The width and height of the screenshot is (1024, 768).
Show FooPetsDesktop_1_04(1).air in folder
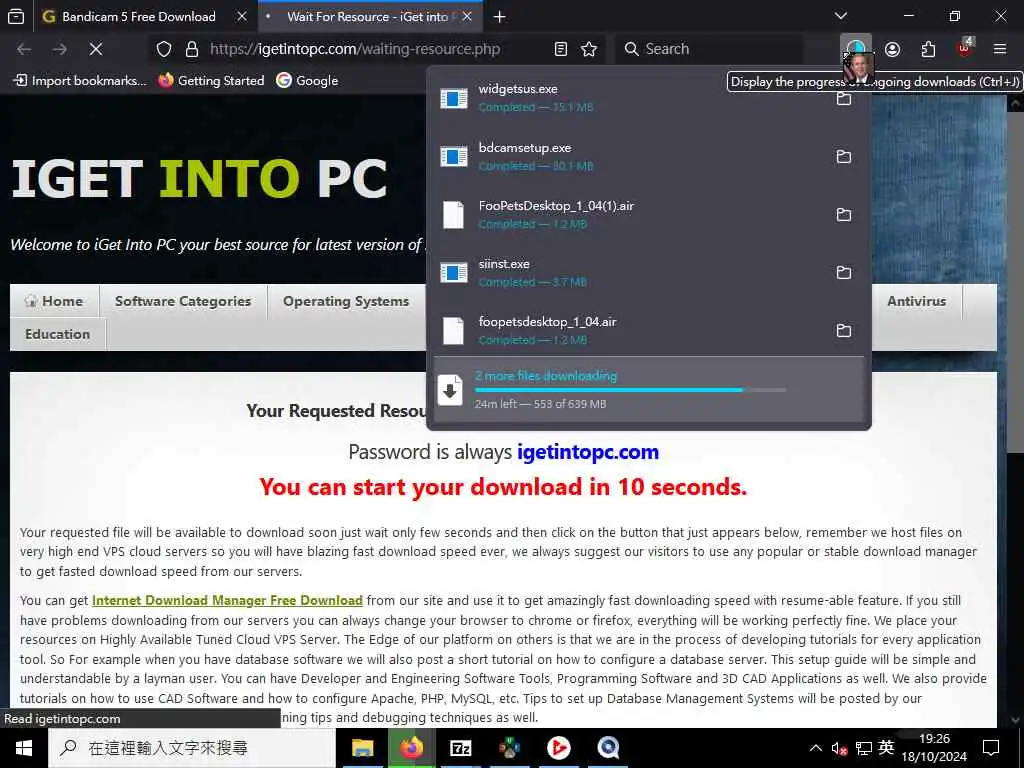[x=844, y=215]
